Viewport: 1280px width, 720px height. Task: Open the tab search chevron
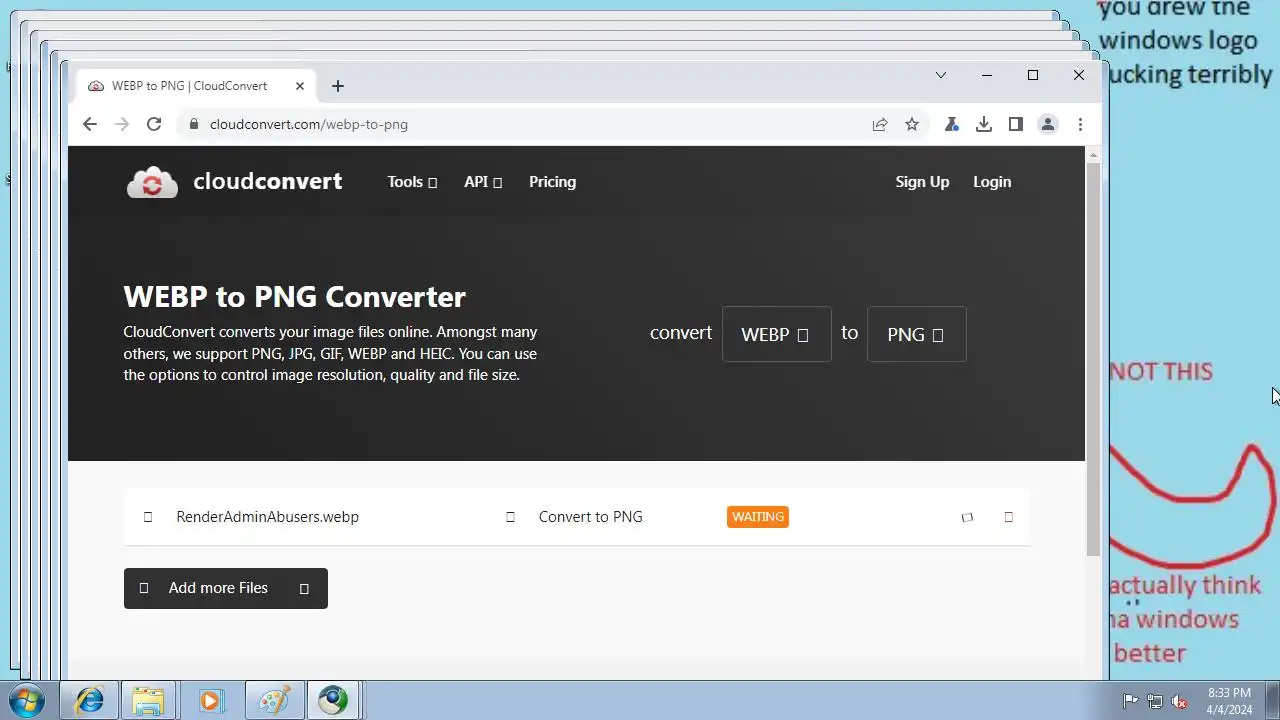(x=941, y=75)
